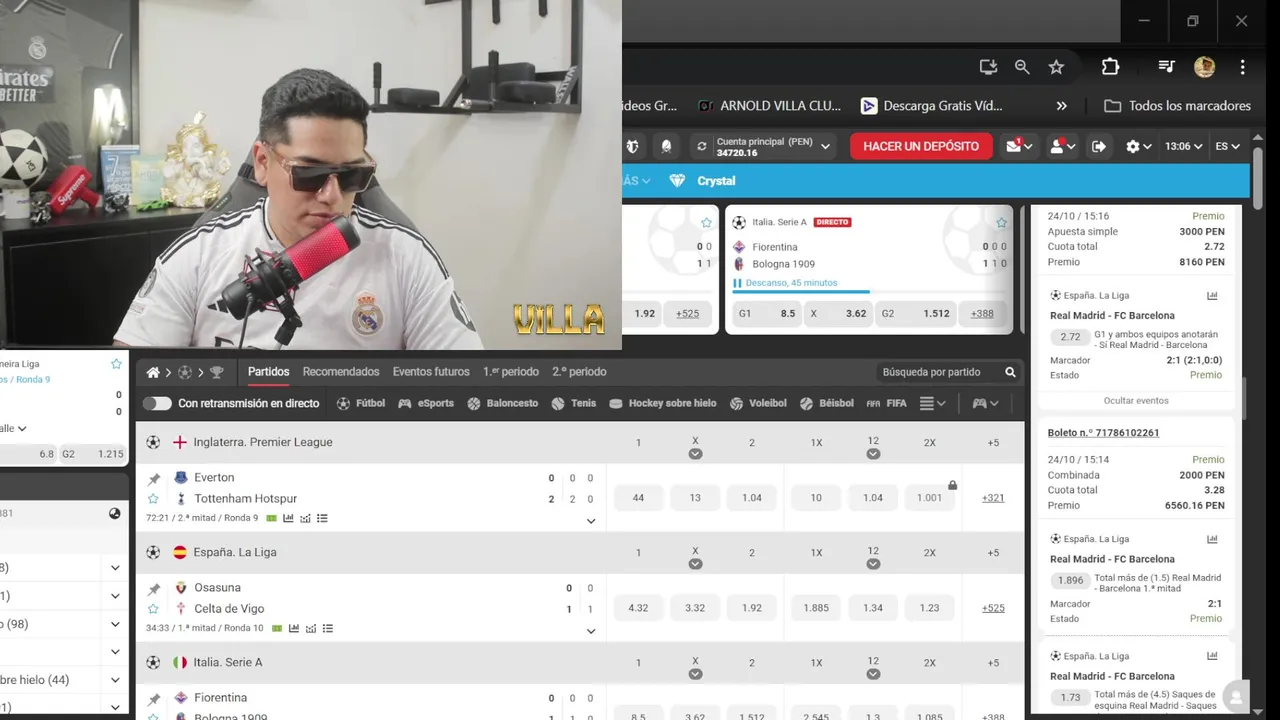Image resolution: width=1280 pixels, height=720 pixels.
Task: Open the media control icon
Action: coord(1166,67)
